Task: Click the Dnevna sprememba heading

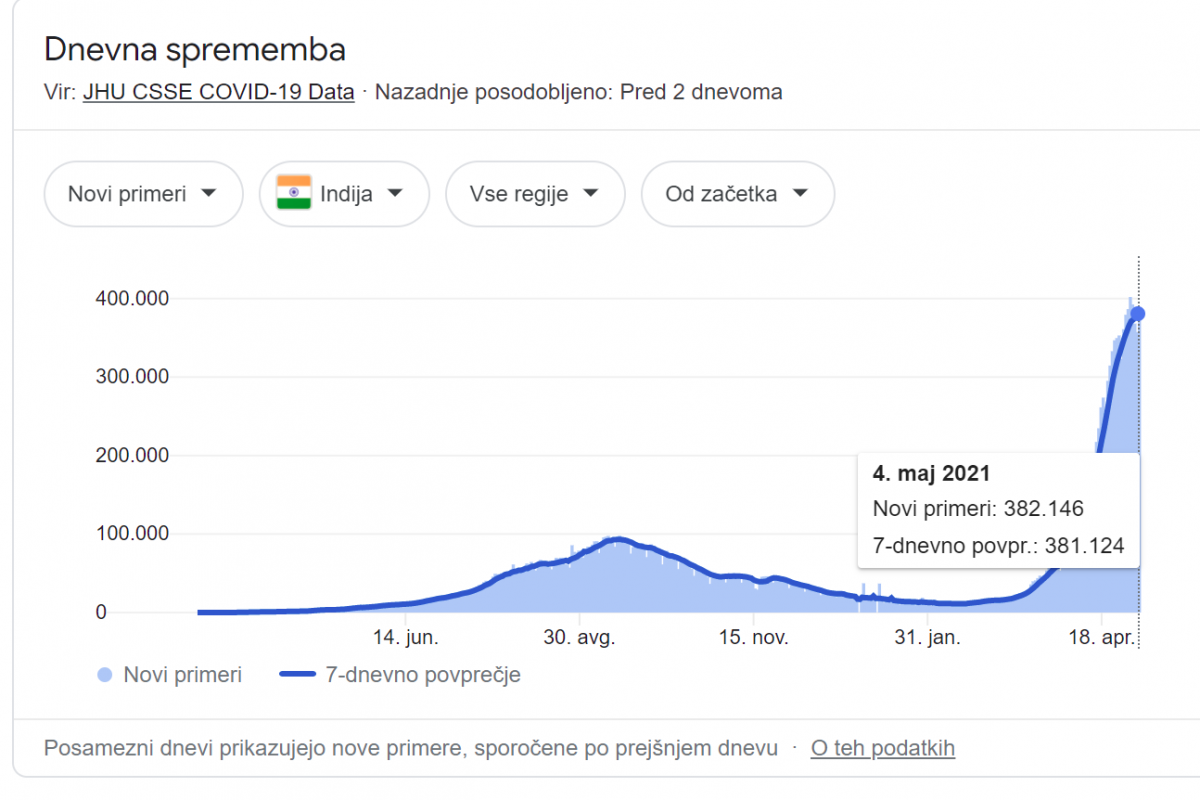Action: pos(195,49)
